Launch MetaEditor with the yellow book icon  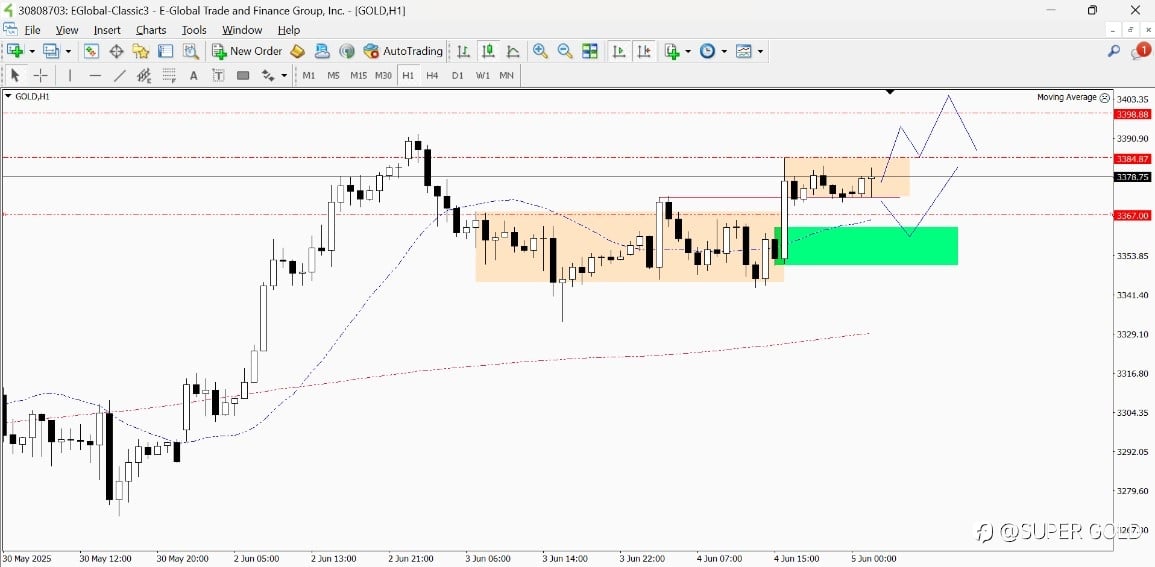297,51
